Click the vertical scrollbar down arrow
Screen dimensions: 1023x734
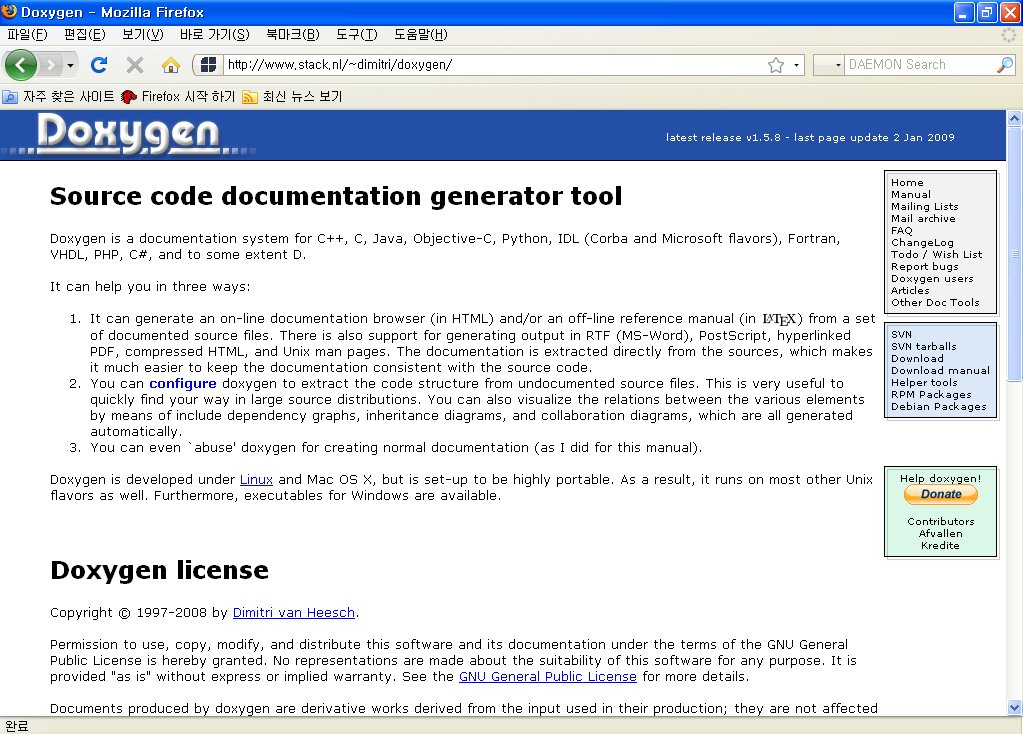point(1014,707)
